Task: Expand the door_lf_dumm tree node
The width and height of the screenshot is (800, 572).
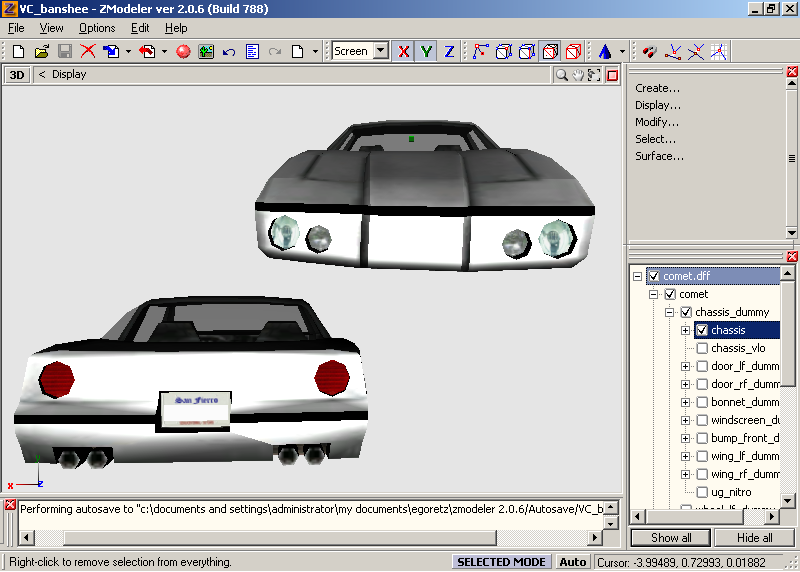Action: pos(686,366)
